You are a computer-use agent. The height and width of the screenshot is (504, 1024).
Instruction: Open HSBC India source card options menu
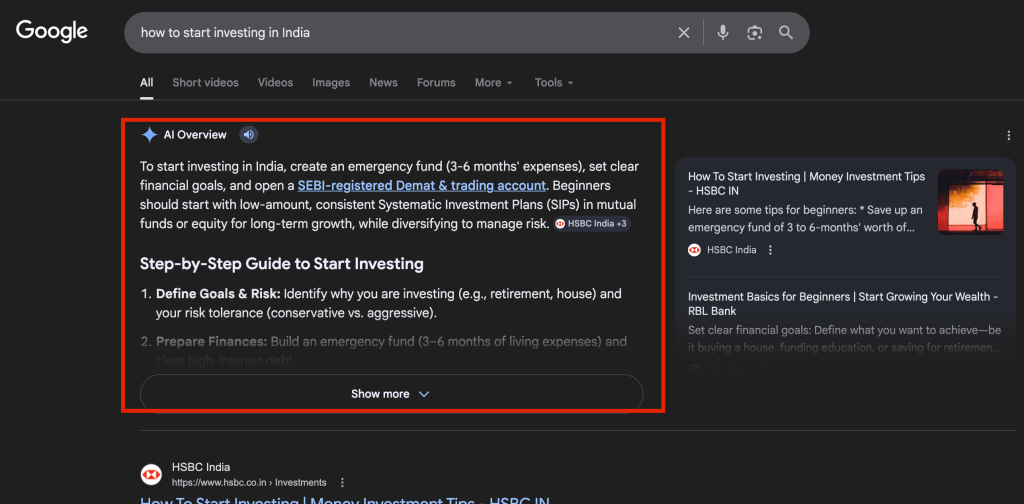[x=770, y=250]
